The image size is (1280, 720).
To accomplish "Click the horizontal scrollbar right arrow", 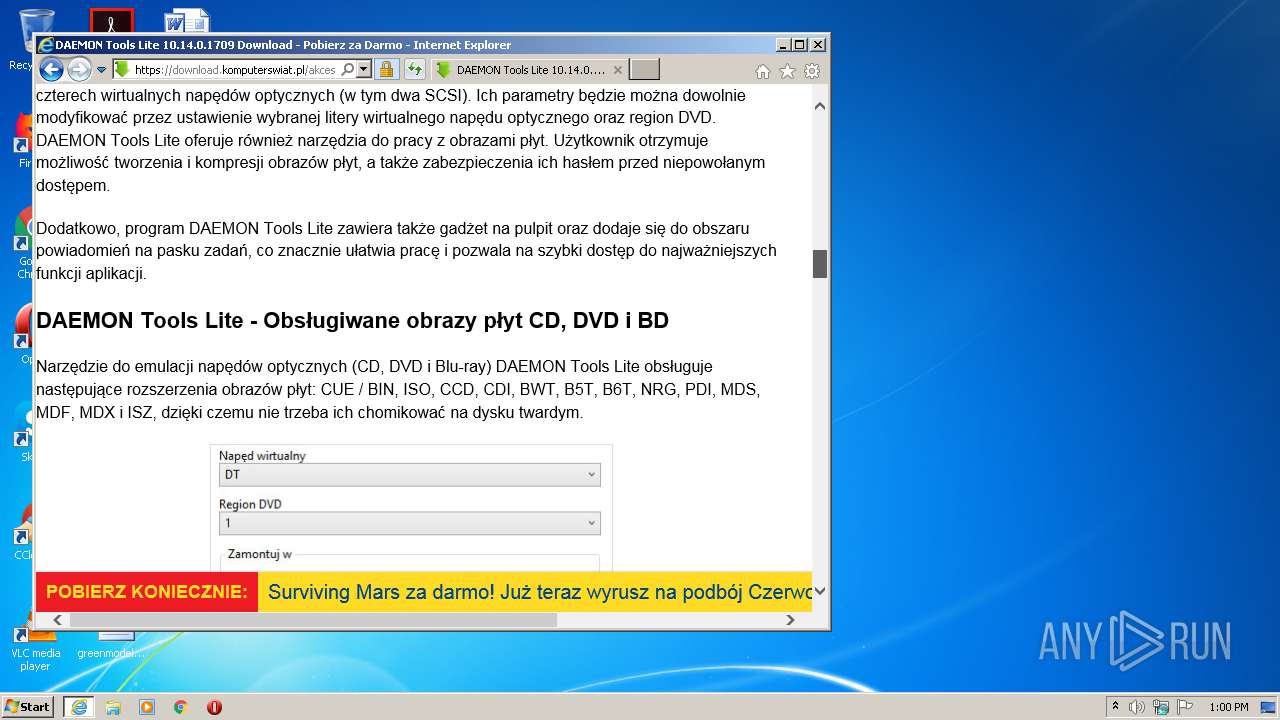I will coord(790,620).
